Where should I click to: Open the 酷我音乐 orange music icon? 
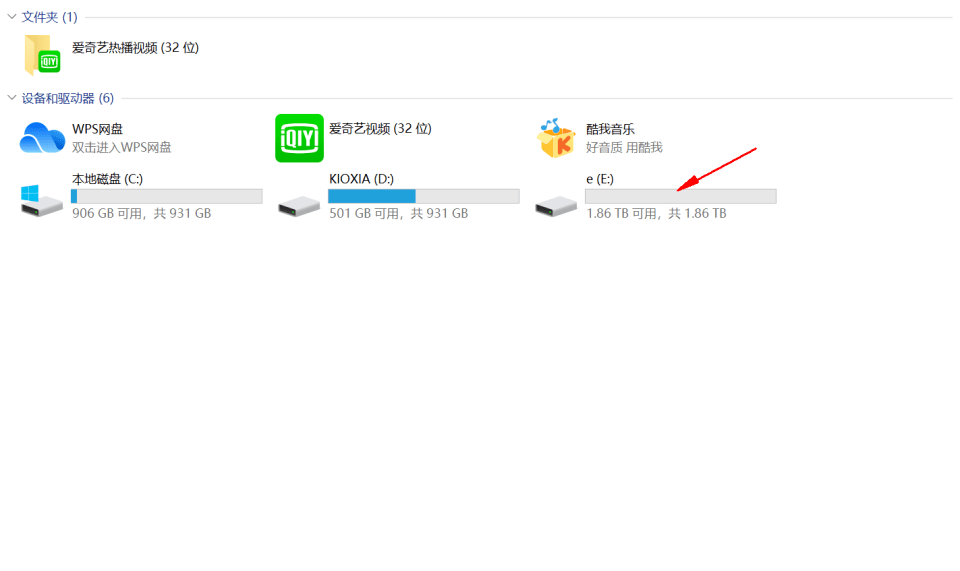556,138
